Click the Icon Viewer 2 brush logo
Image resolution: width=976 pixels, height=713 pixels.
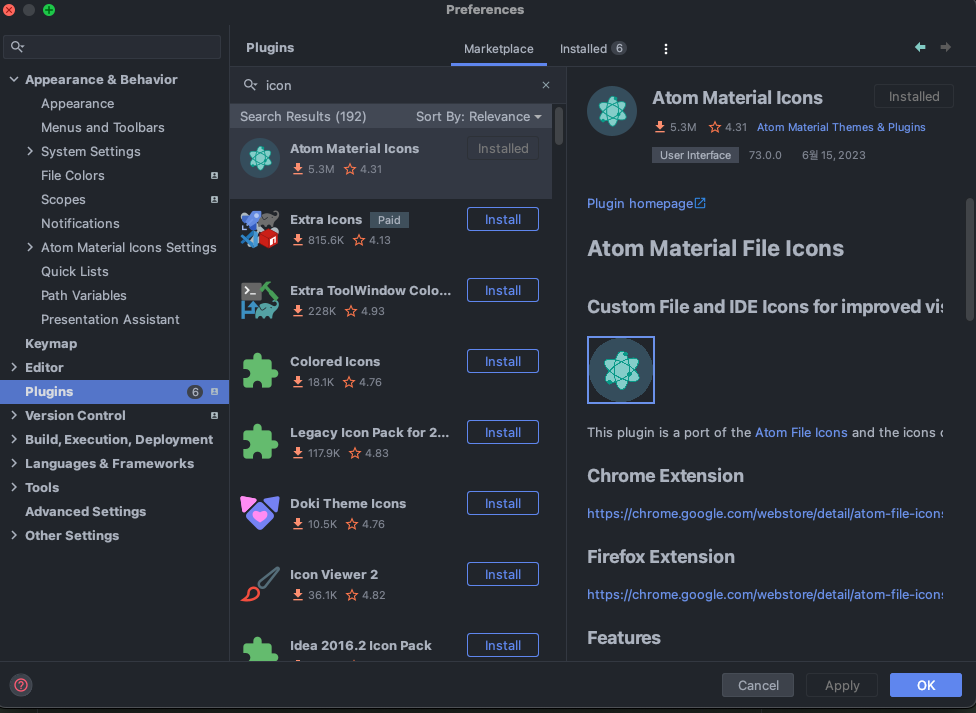click(x=260, y=584)
